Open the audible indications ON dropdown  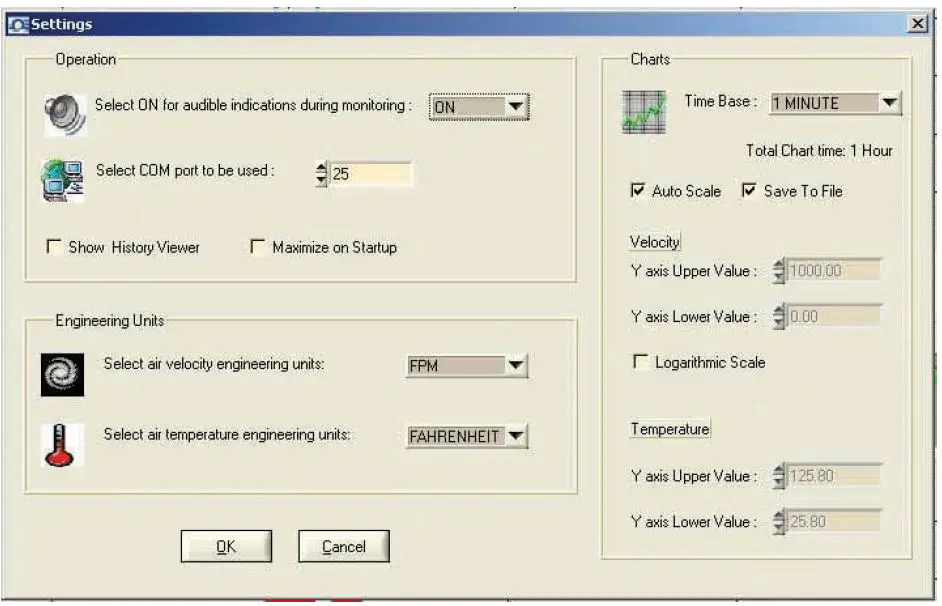pyautogui.click(x=479, y=107)
